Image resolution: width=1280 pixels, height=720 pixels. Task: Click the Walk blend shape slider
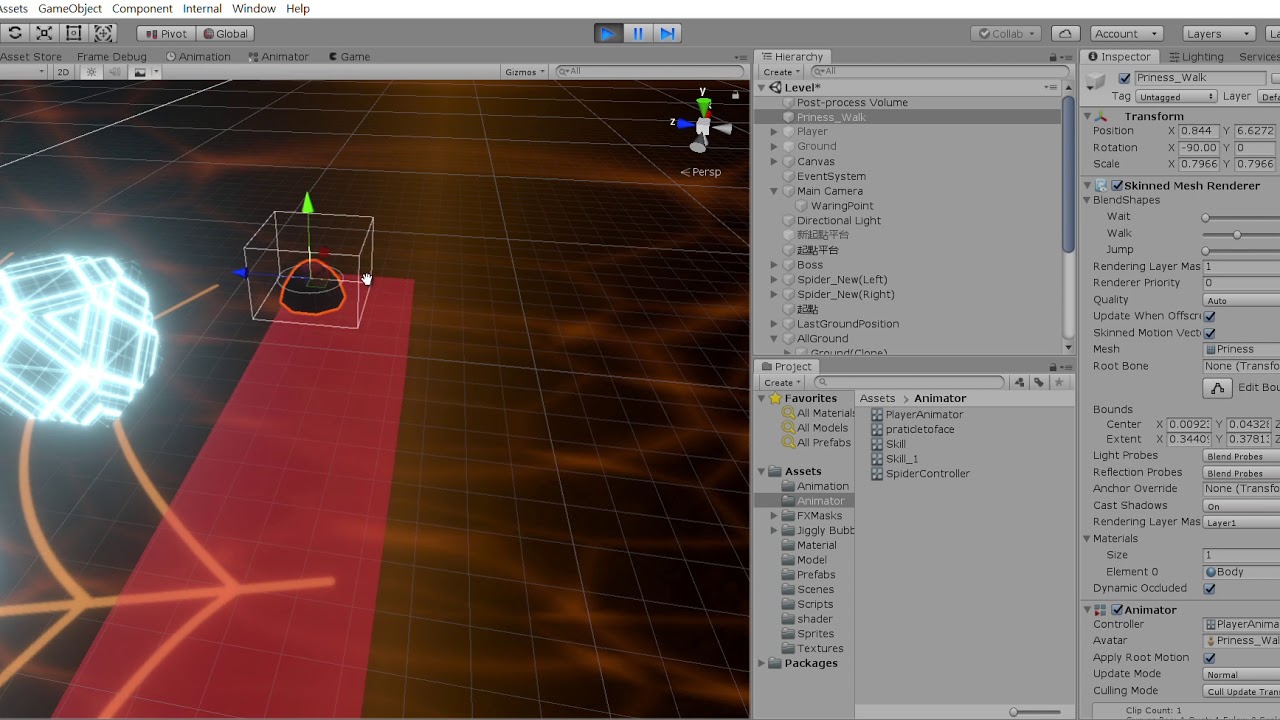coord(1241,234)
